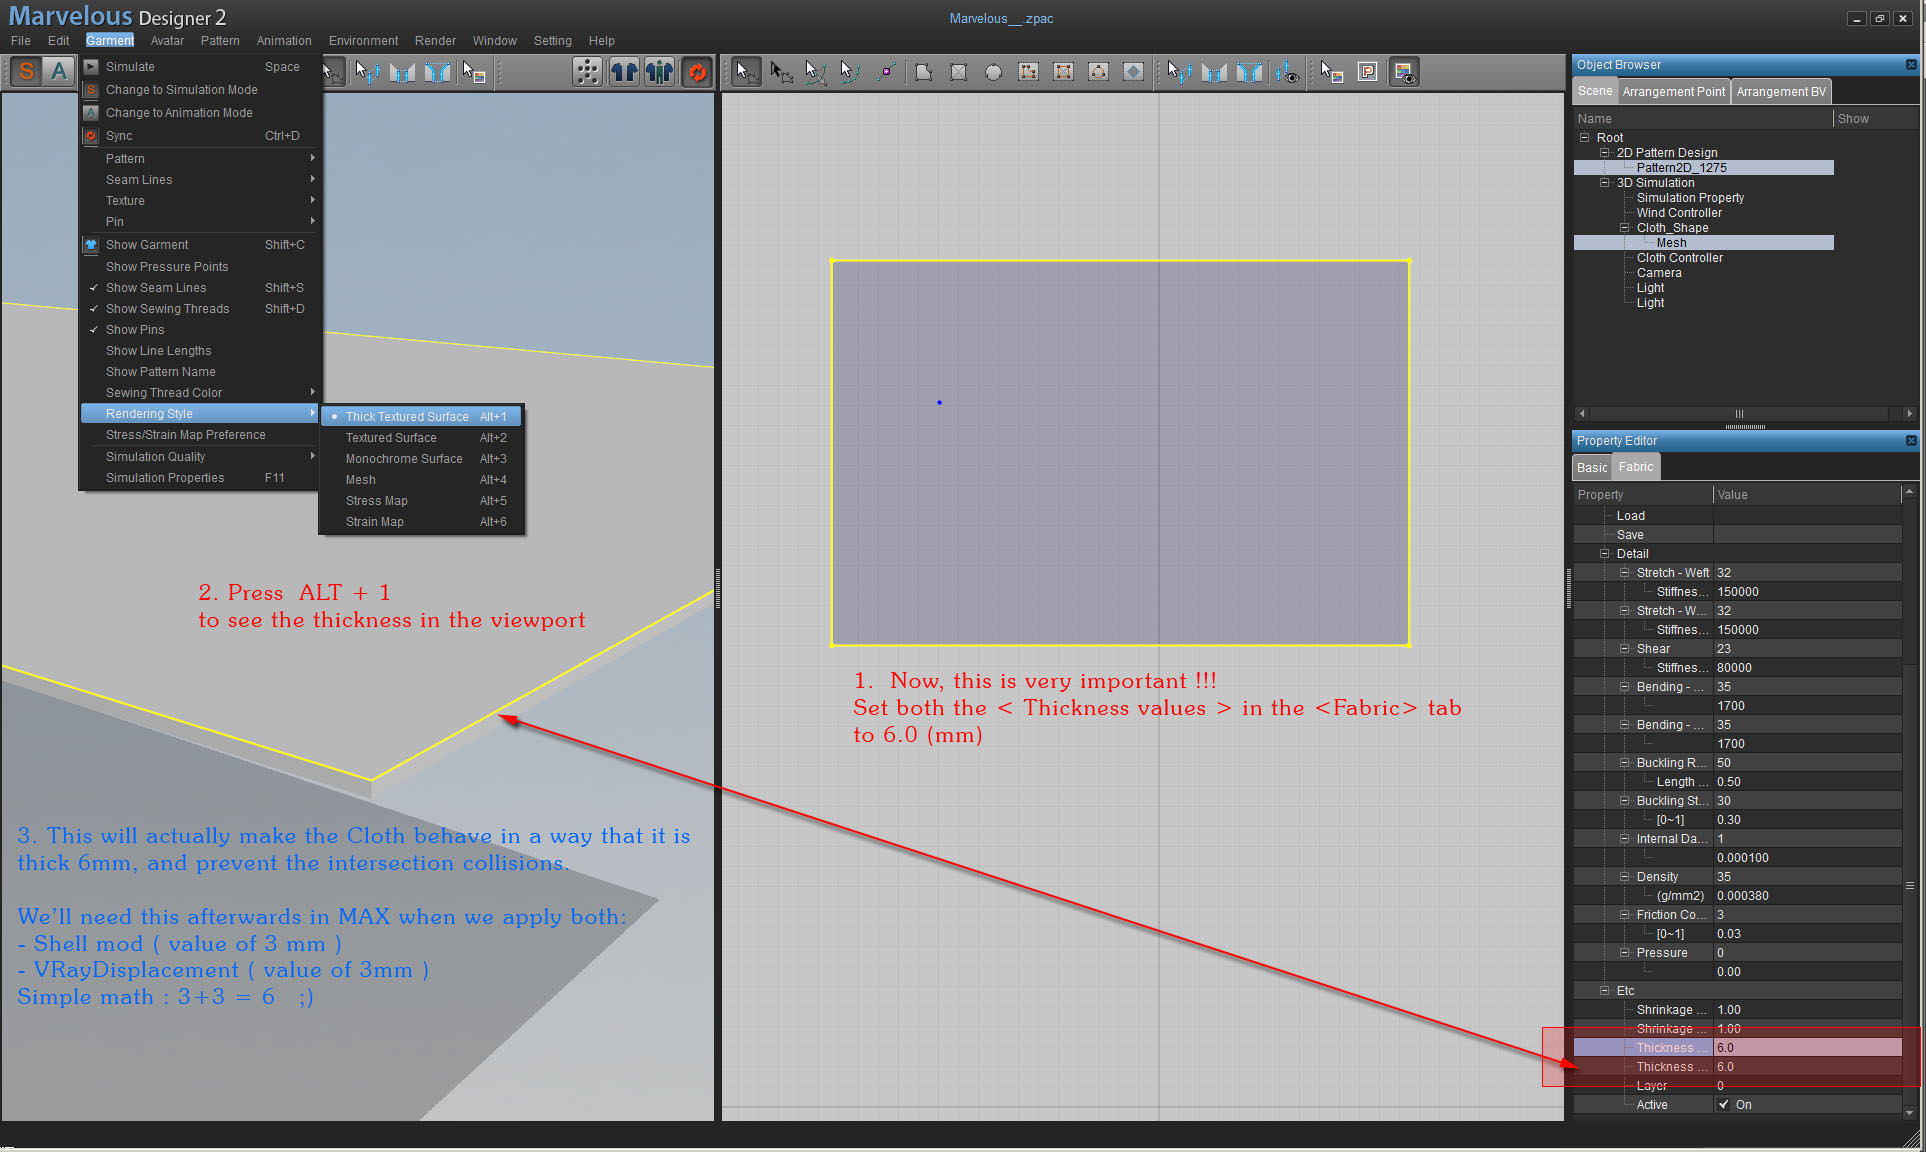Click Simulation Properties menu entry
Viewport: 1926px width, 1152px height.
coord(201,478)
